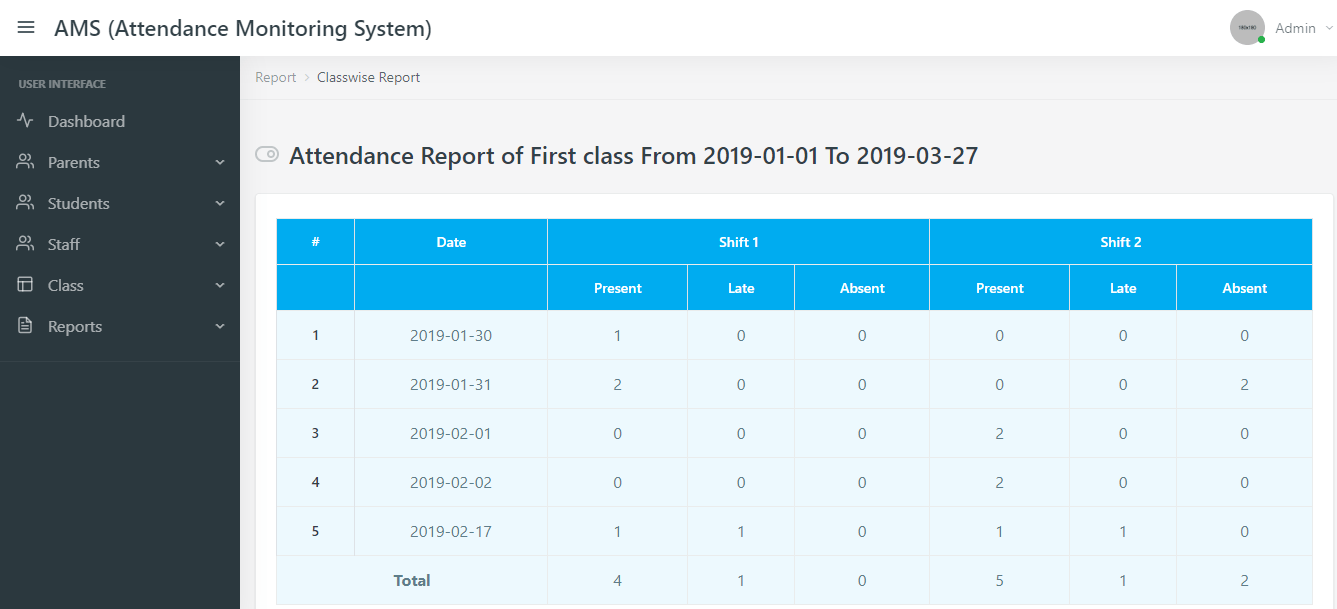This screenshot has height=609, width=1337.
Task: Click the Staff icon in sidebar
Action: (25, 243)
